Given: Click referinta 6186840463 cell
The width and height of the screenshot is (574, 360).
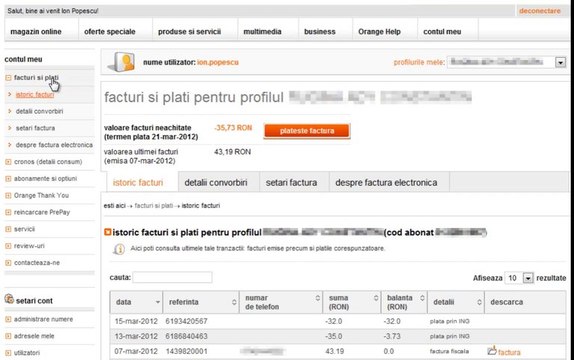Looking at the screenshot, I should point(186,336).
